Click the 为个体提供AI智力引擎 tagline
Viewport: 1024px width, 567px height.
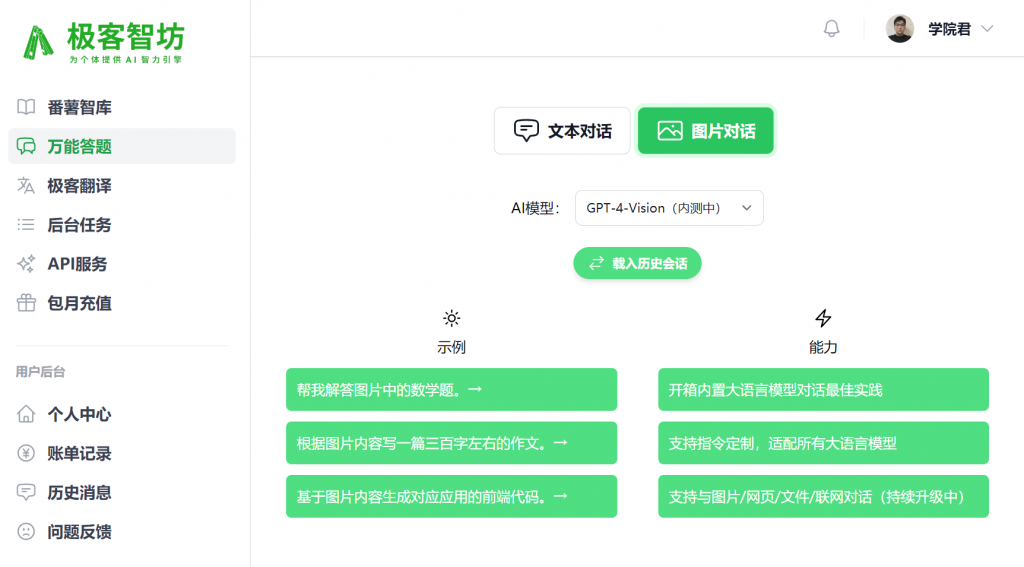(125, 59)
